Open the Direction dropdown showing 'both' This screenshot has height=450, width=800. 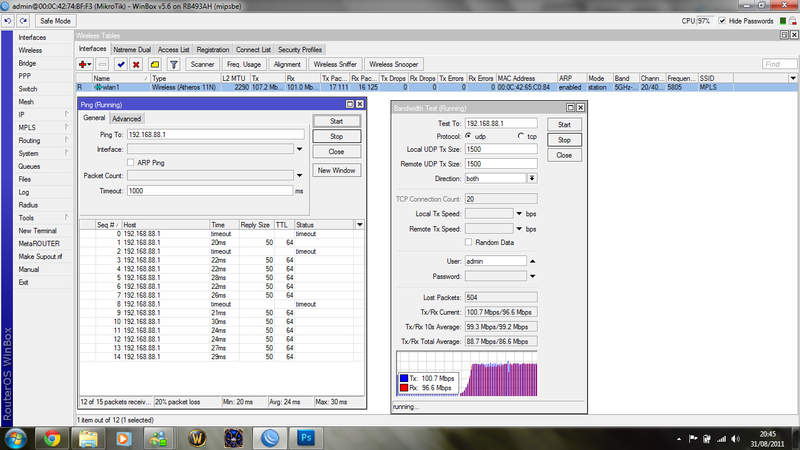(532, 177)
